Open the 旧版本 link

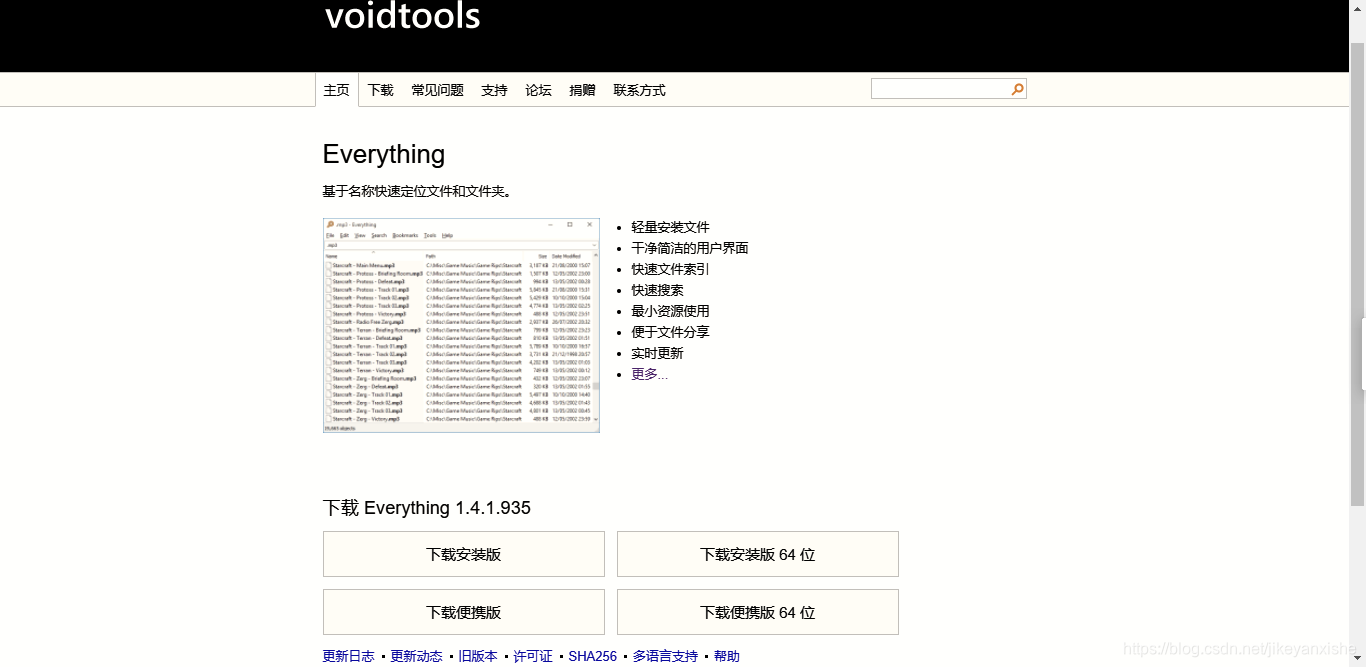478,656
